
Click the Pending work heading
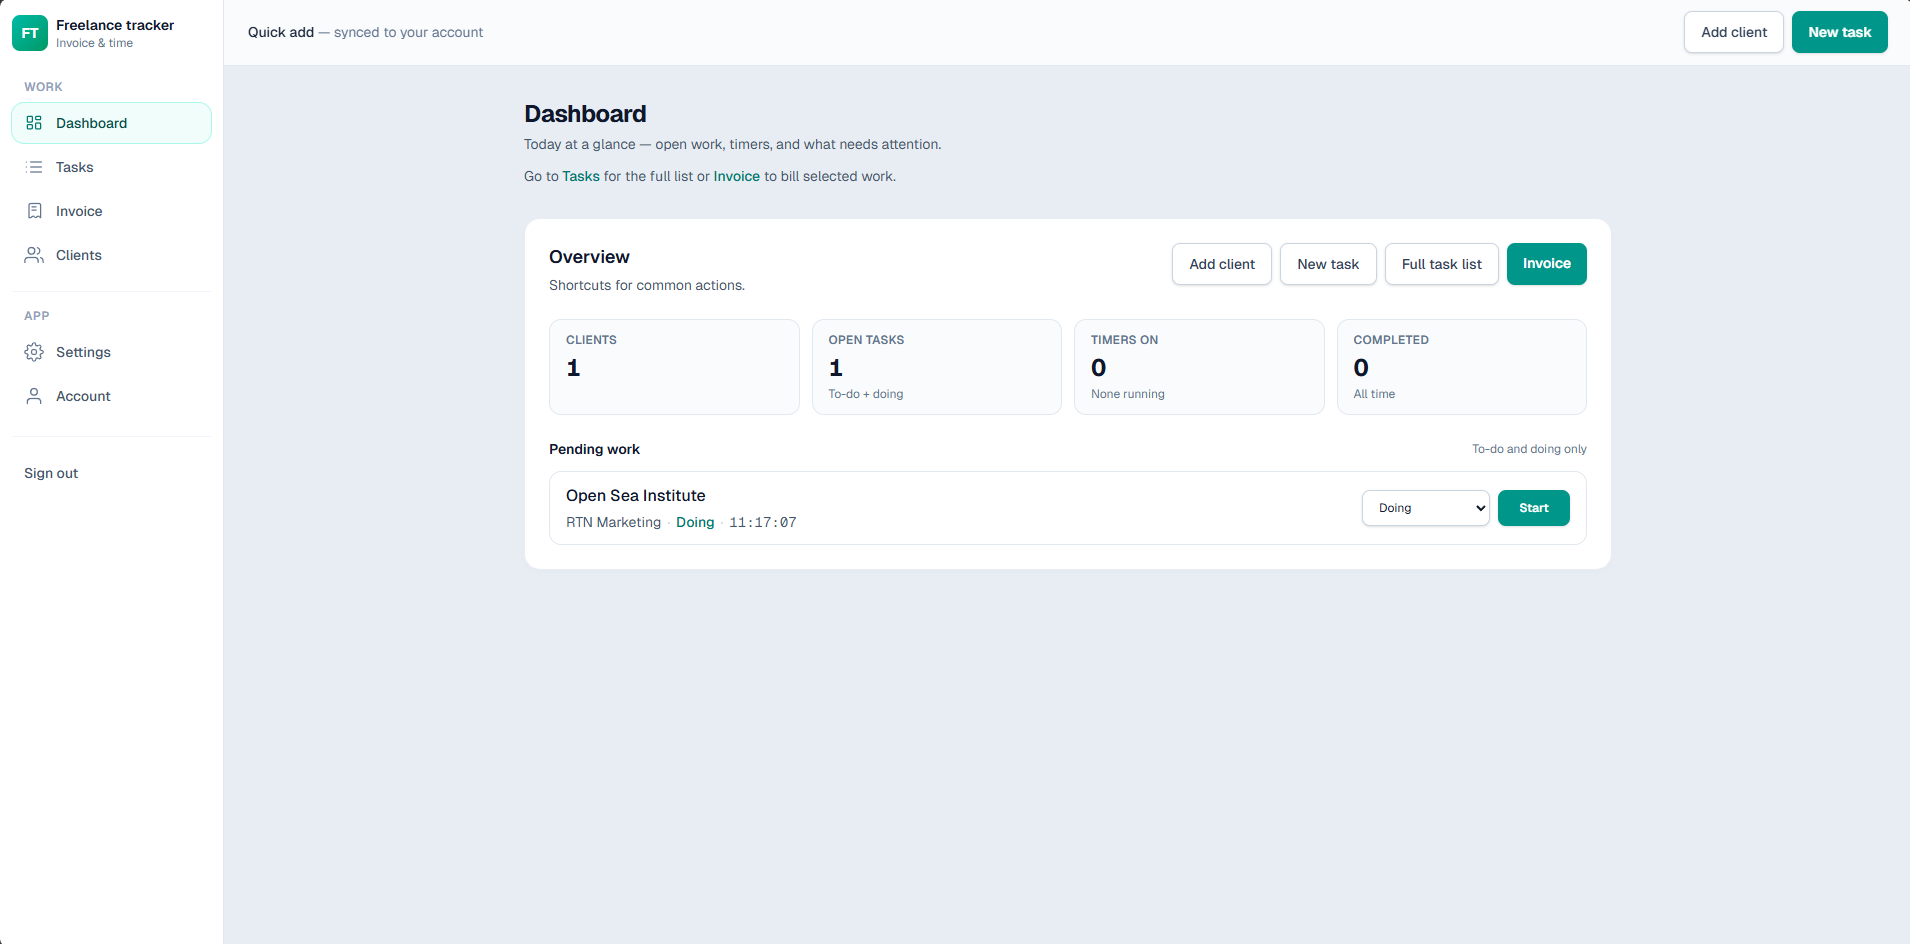(594, 449)
